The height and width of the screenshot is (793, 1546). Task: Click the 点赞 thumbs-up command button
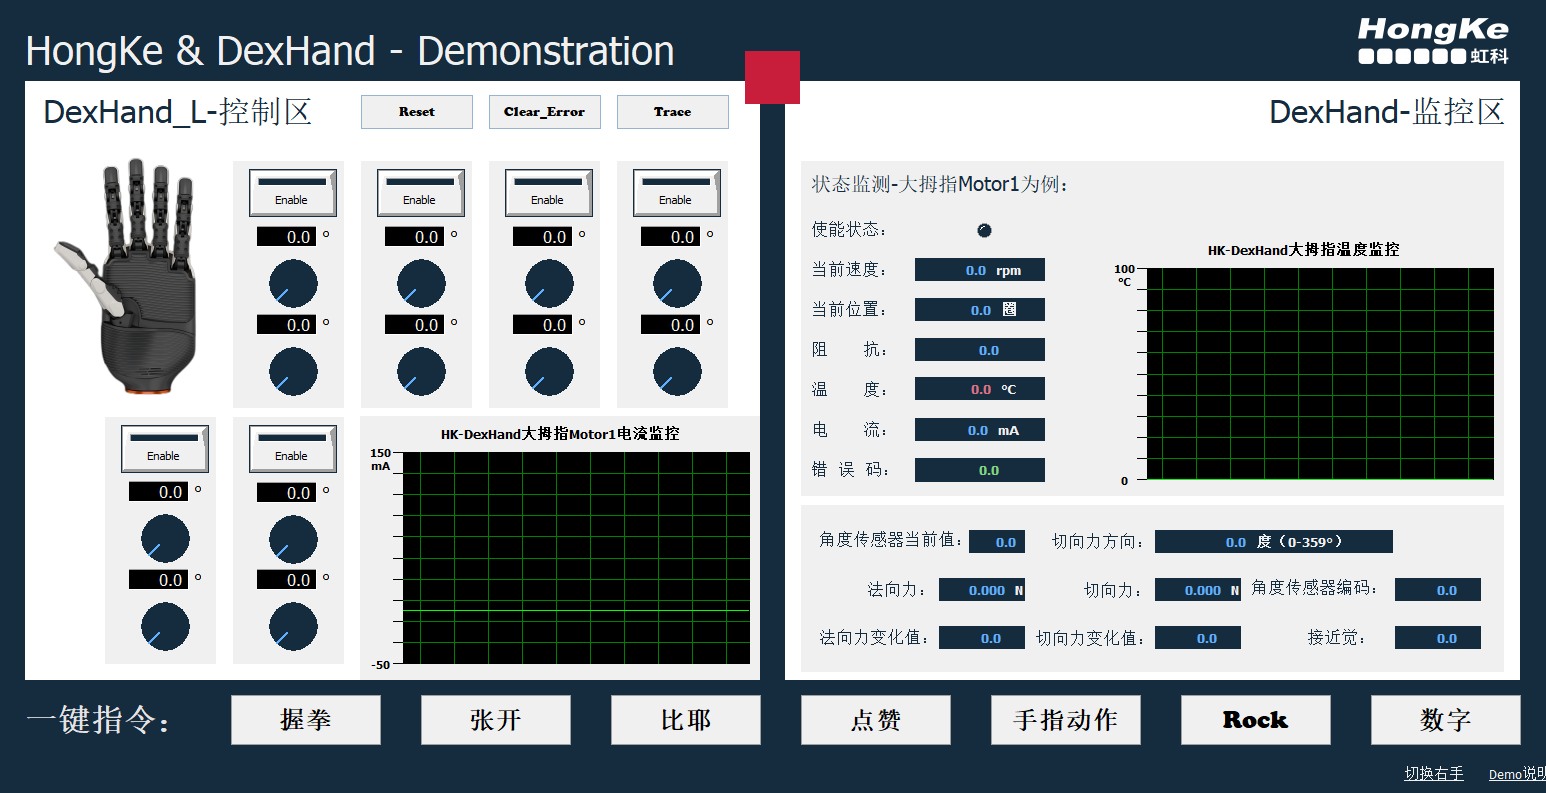pos(875,719)
